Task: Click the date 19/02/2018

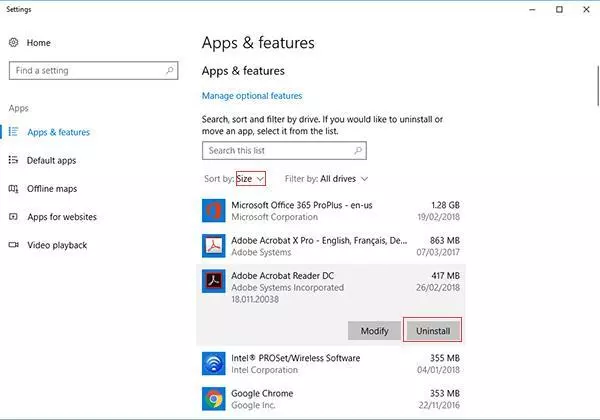Action: tap(439, 217)
